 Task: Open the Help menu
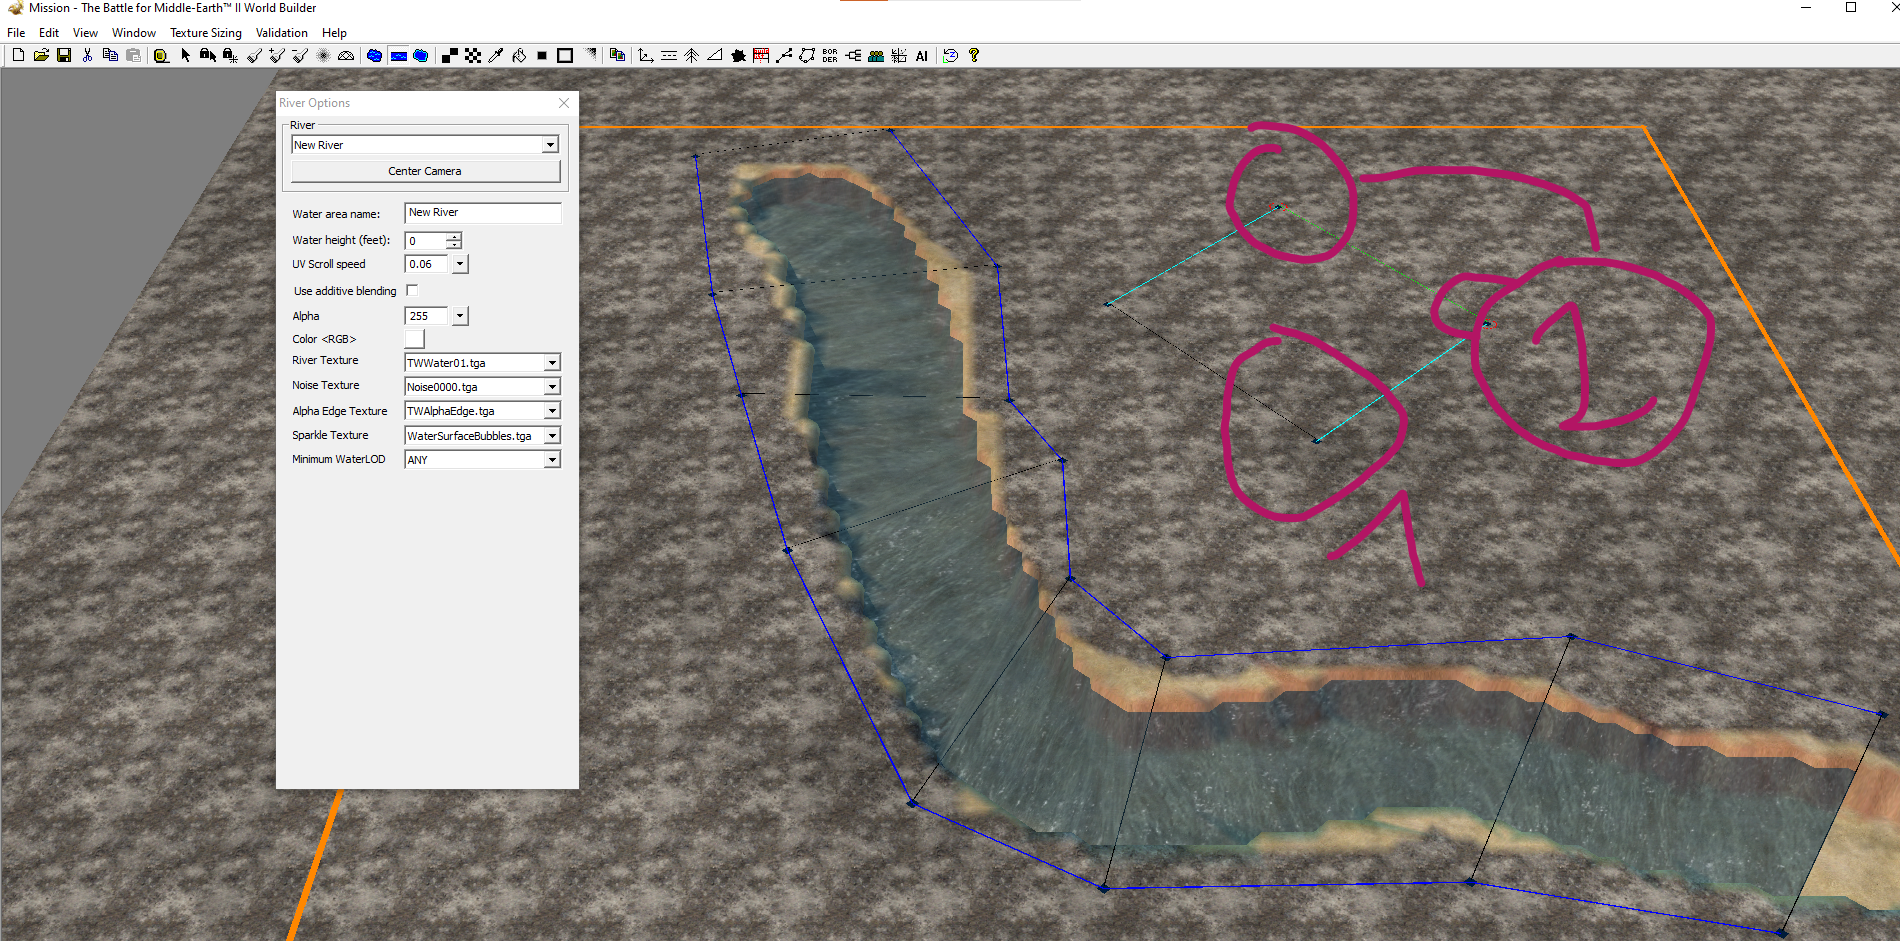334,33
